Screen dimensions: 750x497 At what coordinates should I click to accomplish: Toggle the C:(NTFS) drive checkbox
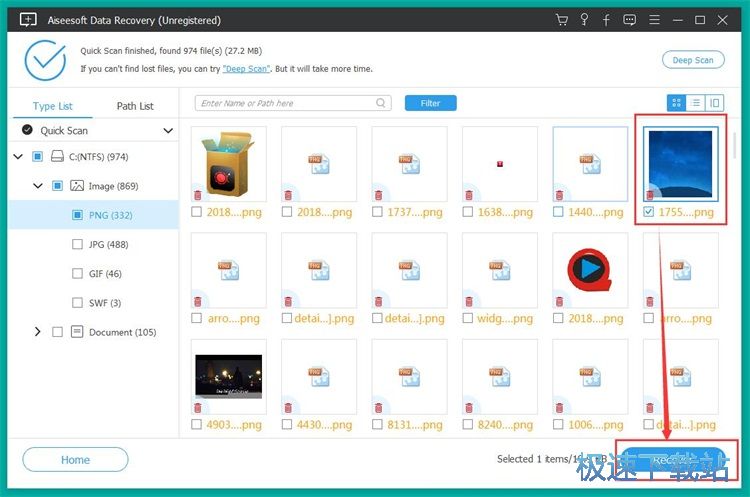point(37,156)
